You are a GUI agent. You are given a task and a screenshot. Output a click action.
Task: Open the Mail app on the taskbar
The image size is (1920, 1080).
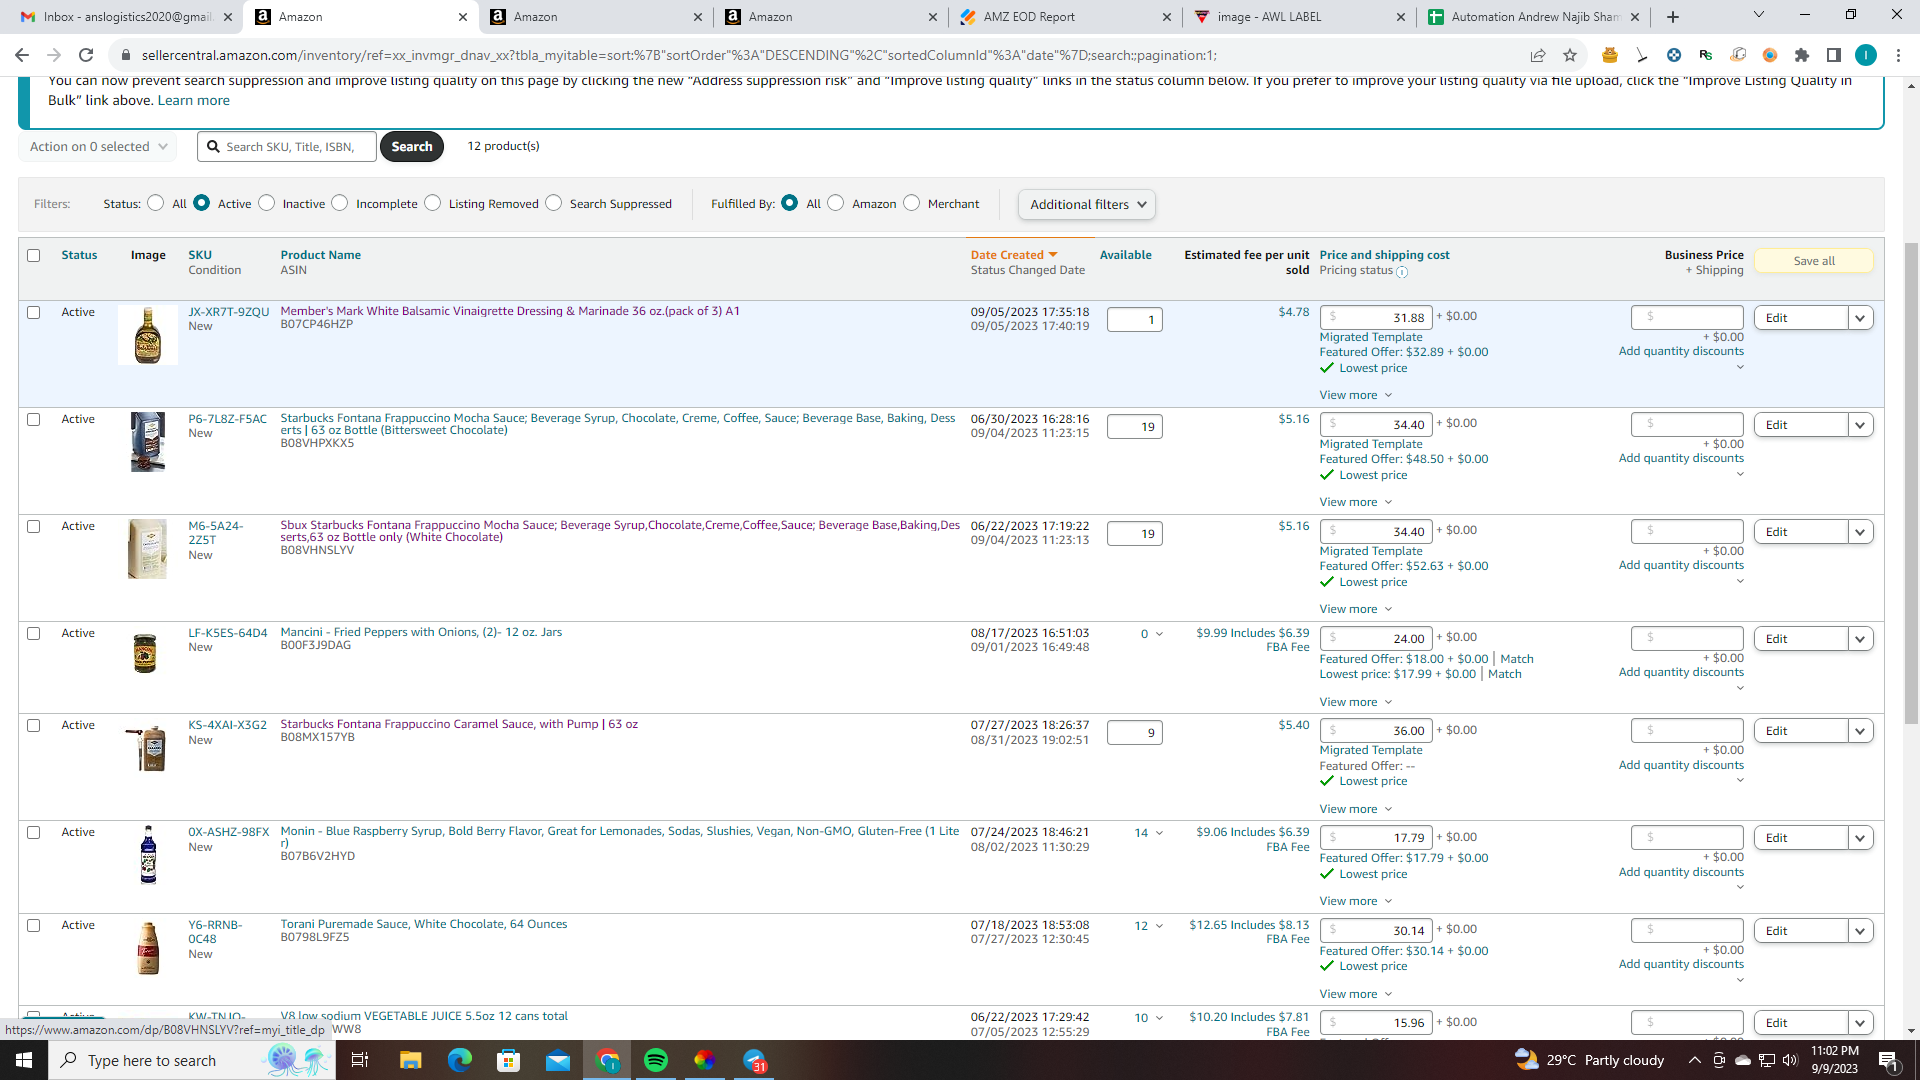tap(558, 1060)
